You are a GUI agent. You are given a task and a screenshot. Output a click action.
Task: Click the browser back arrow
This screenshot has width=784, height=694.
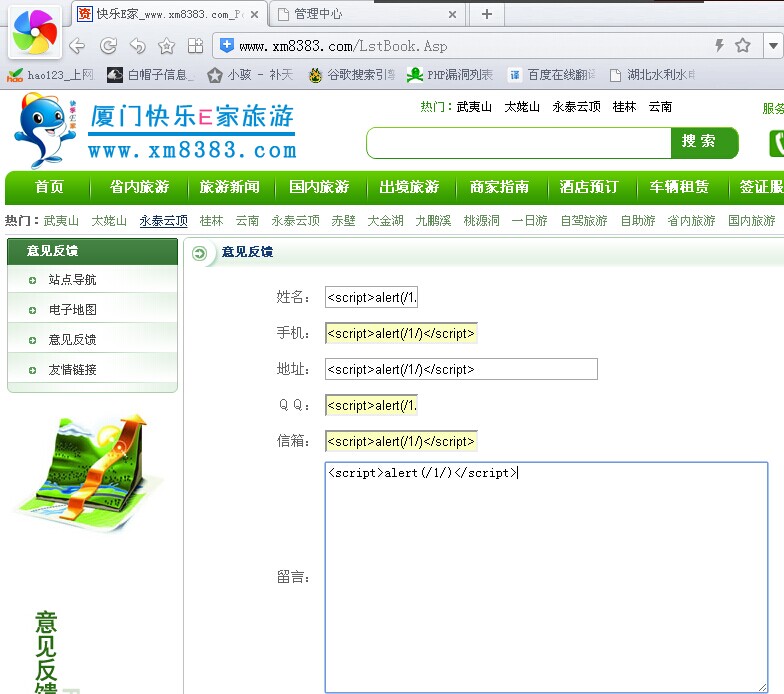click(x=78, y=46)
